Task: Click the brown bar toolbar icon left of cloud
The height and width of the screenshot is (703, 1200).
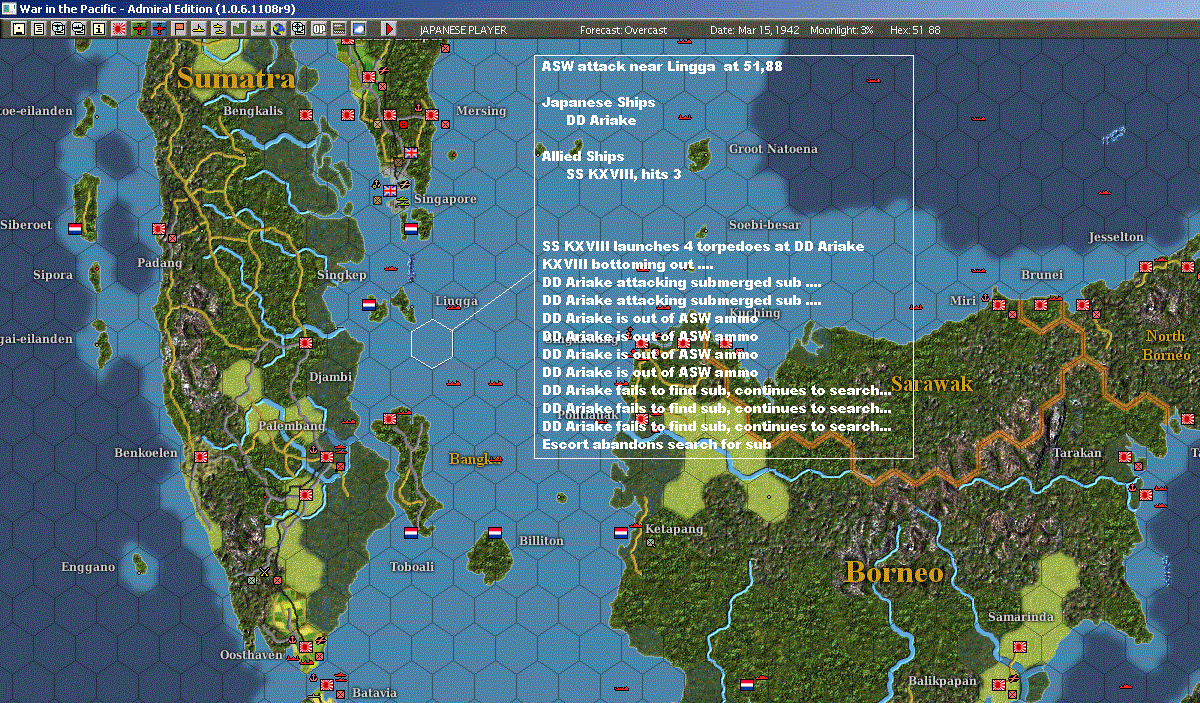Action: [339, 29]
